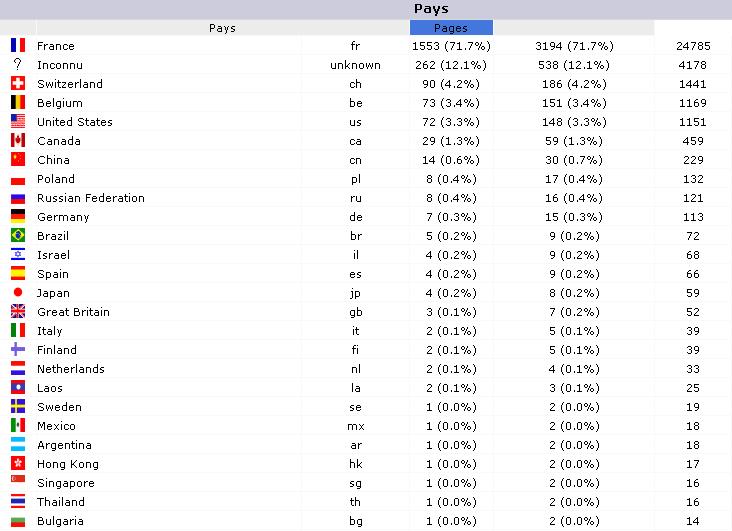Viewport: 732px width, 531px height.
Task: Click the France flag icon
Action: click(18, 45)
